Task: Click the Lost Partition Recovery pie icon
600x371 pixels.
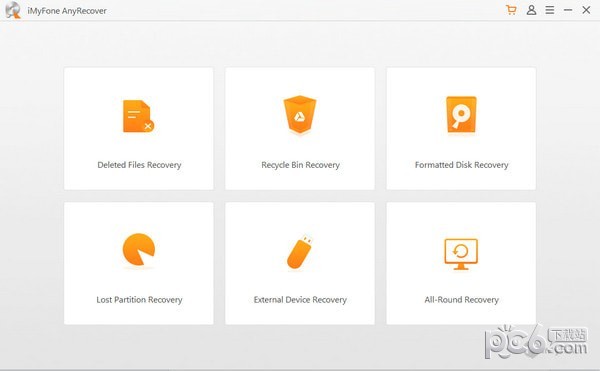Action: pos(139,249)
